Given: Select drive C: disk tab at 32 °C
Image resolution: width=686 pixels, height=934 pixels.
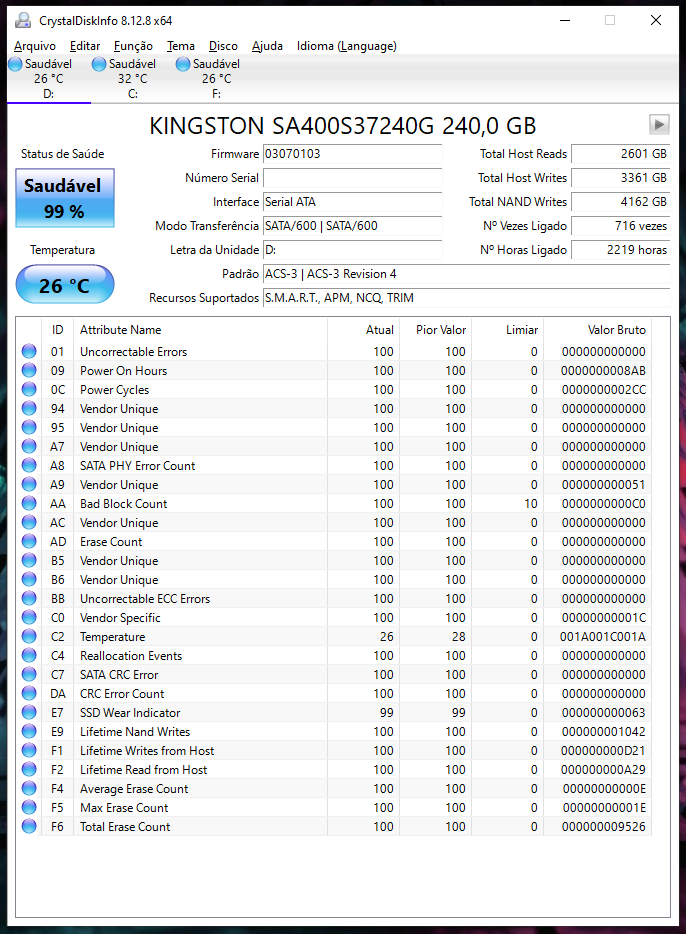Looking at the screenshot, I should 132,79.
